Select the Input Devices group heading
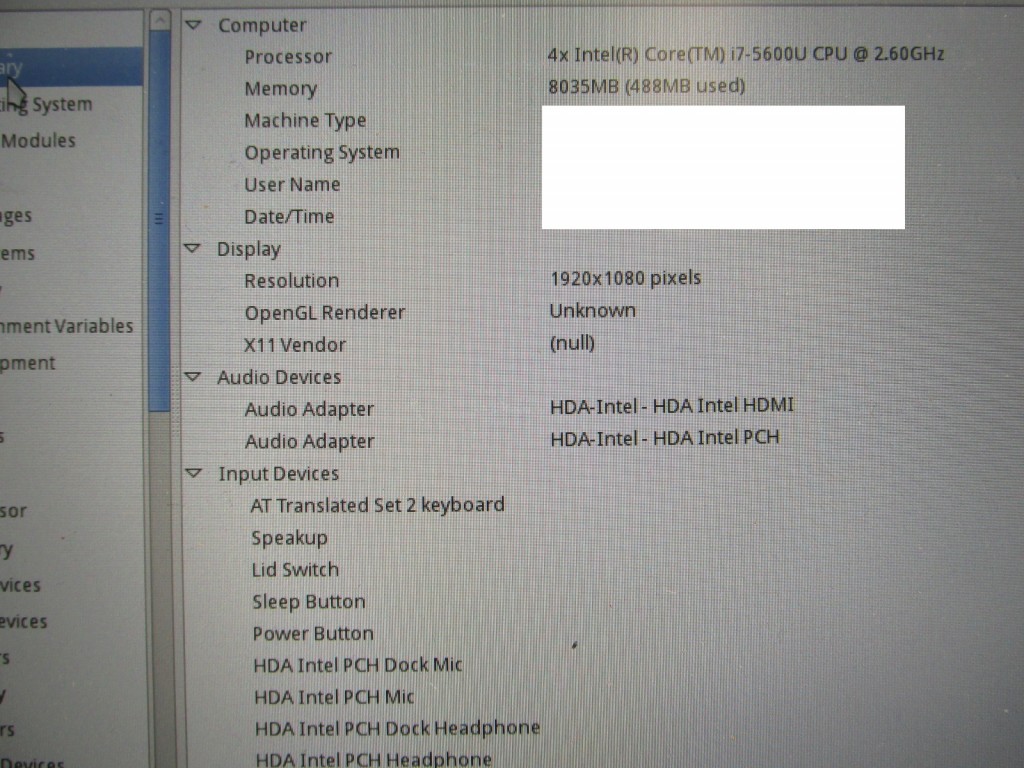1024x768 pixels. (278, 473)
